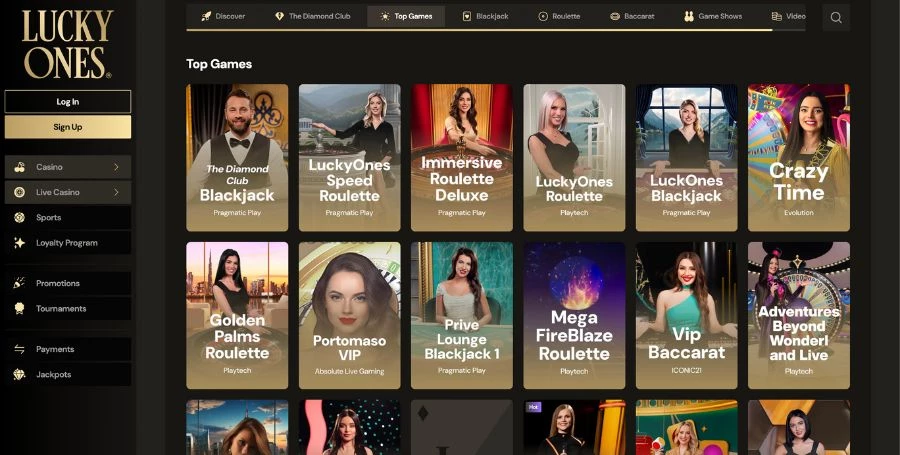Click the wheel icon on Roulette tab
The height and width of the screenshot is (455, 900).
(x=543, y=16)
